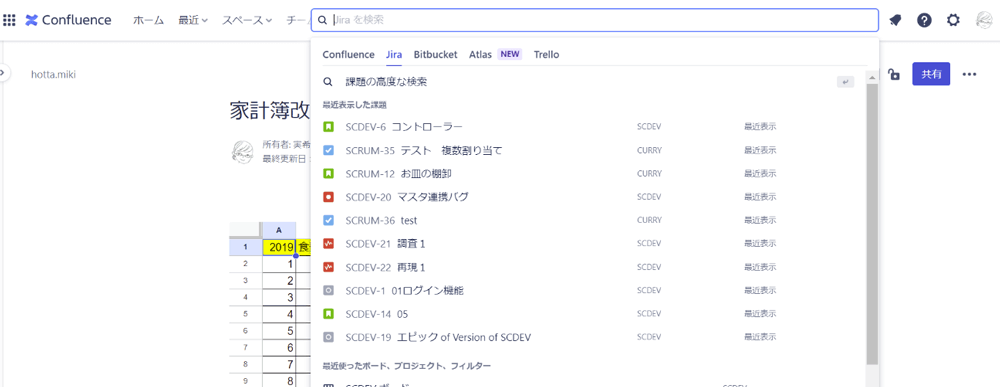
Task: Click the task icon for SCRUM-36
Action: [x=328, y=221]
